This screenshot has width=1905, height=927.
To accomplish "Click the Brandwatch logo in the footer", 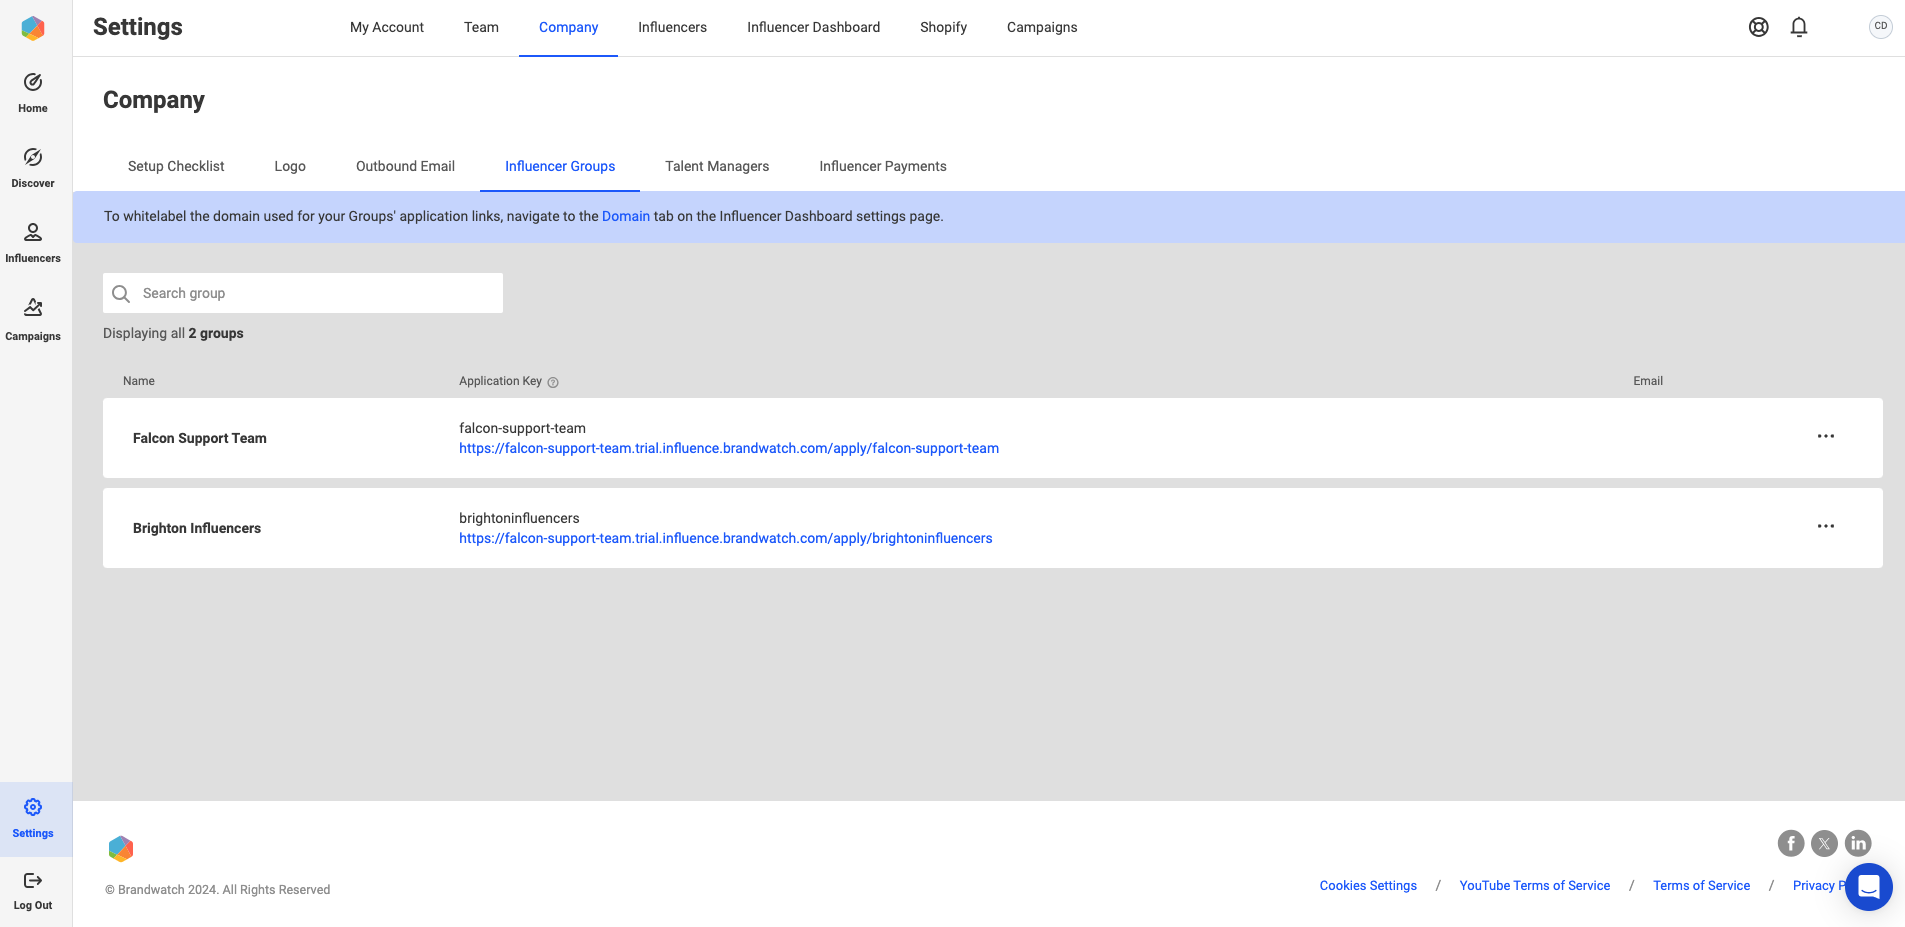I will click(121, 849).
